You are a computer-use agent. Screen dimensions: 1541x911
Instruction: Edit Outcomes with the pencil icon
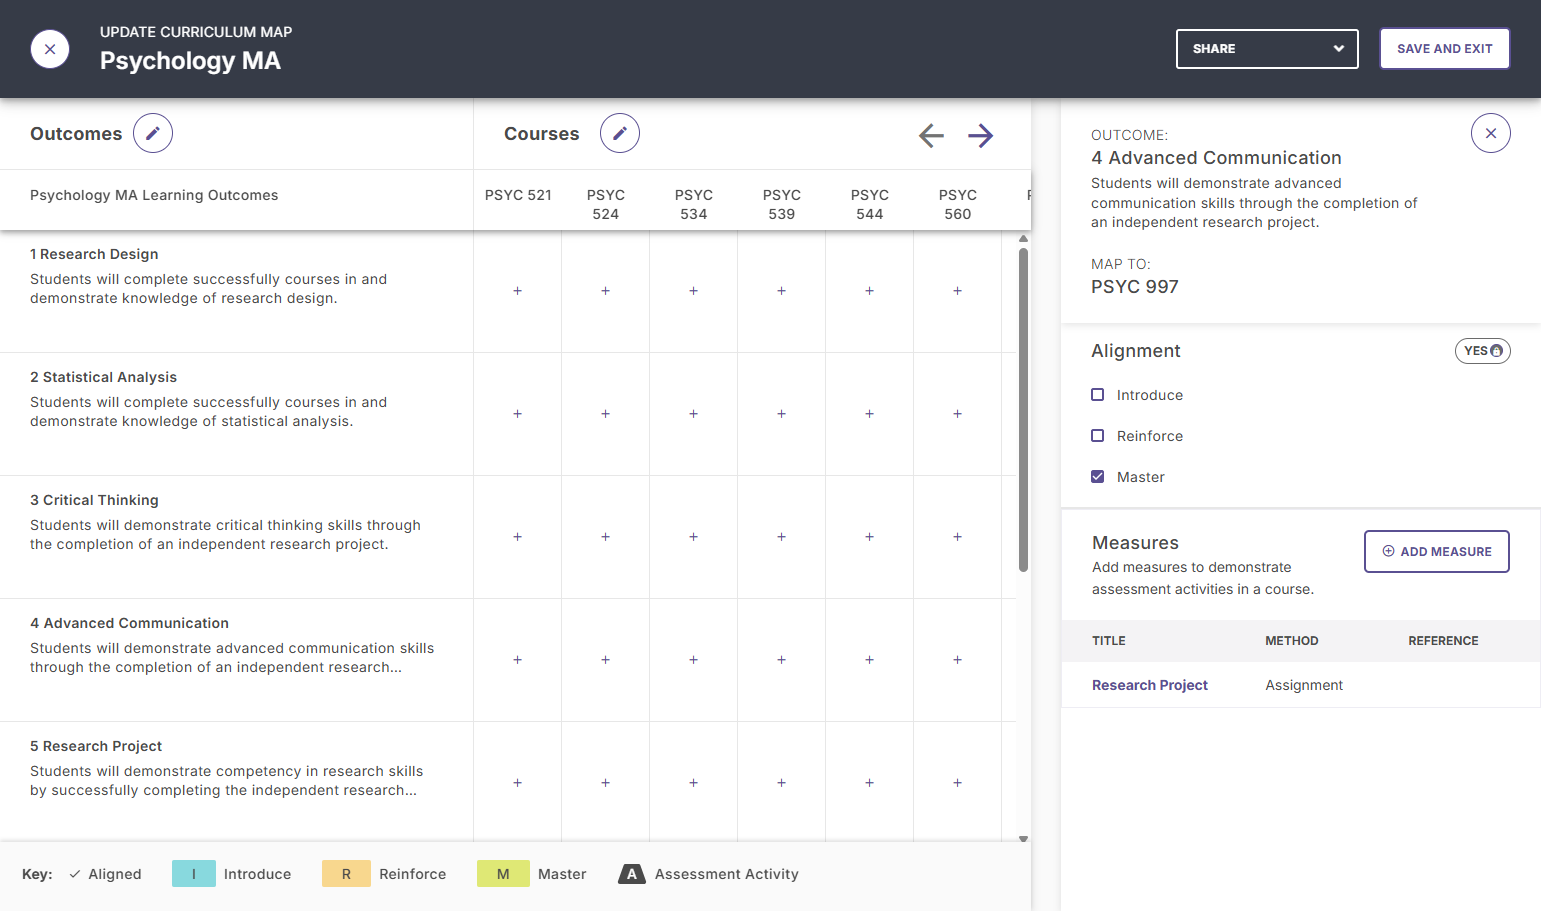point(153,133)
